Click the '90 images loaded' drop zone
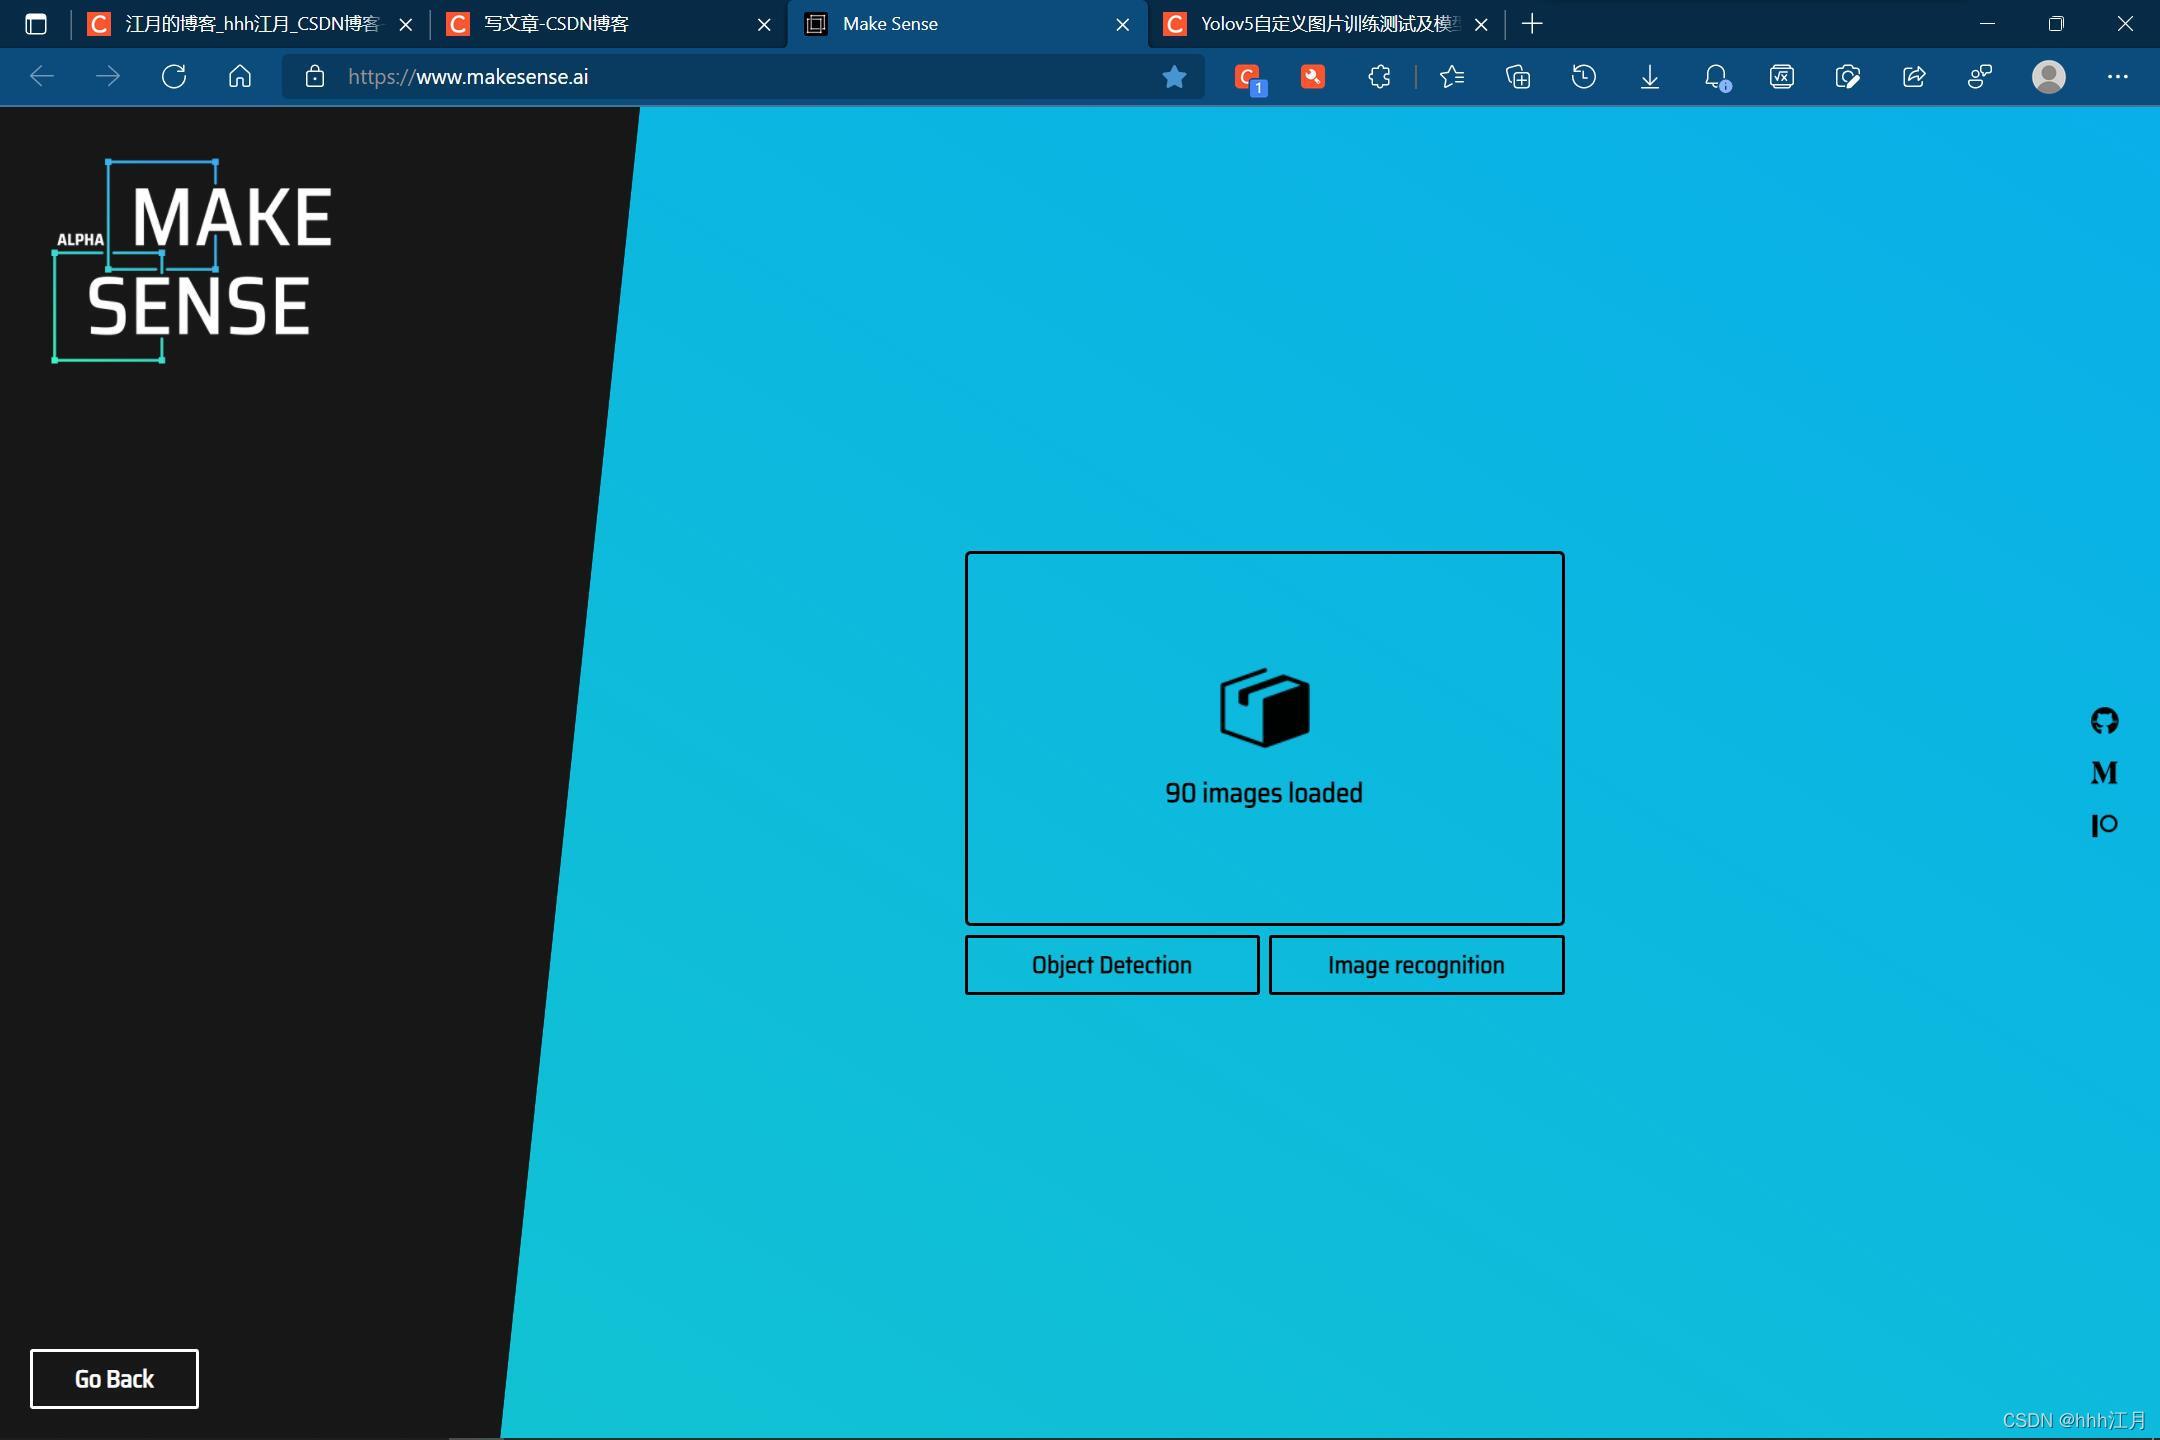2160x1440 pixels. 1264,738
